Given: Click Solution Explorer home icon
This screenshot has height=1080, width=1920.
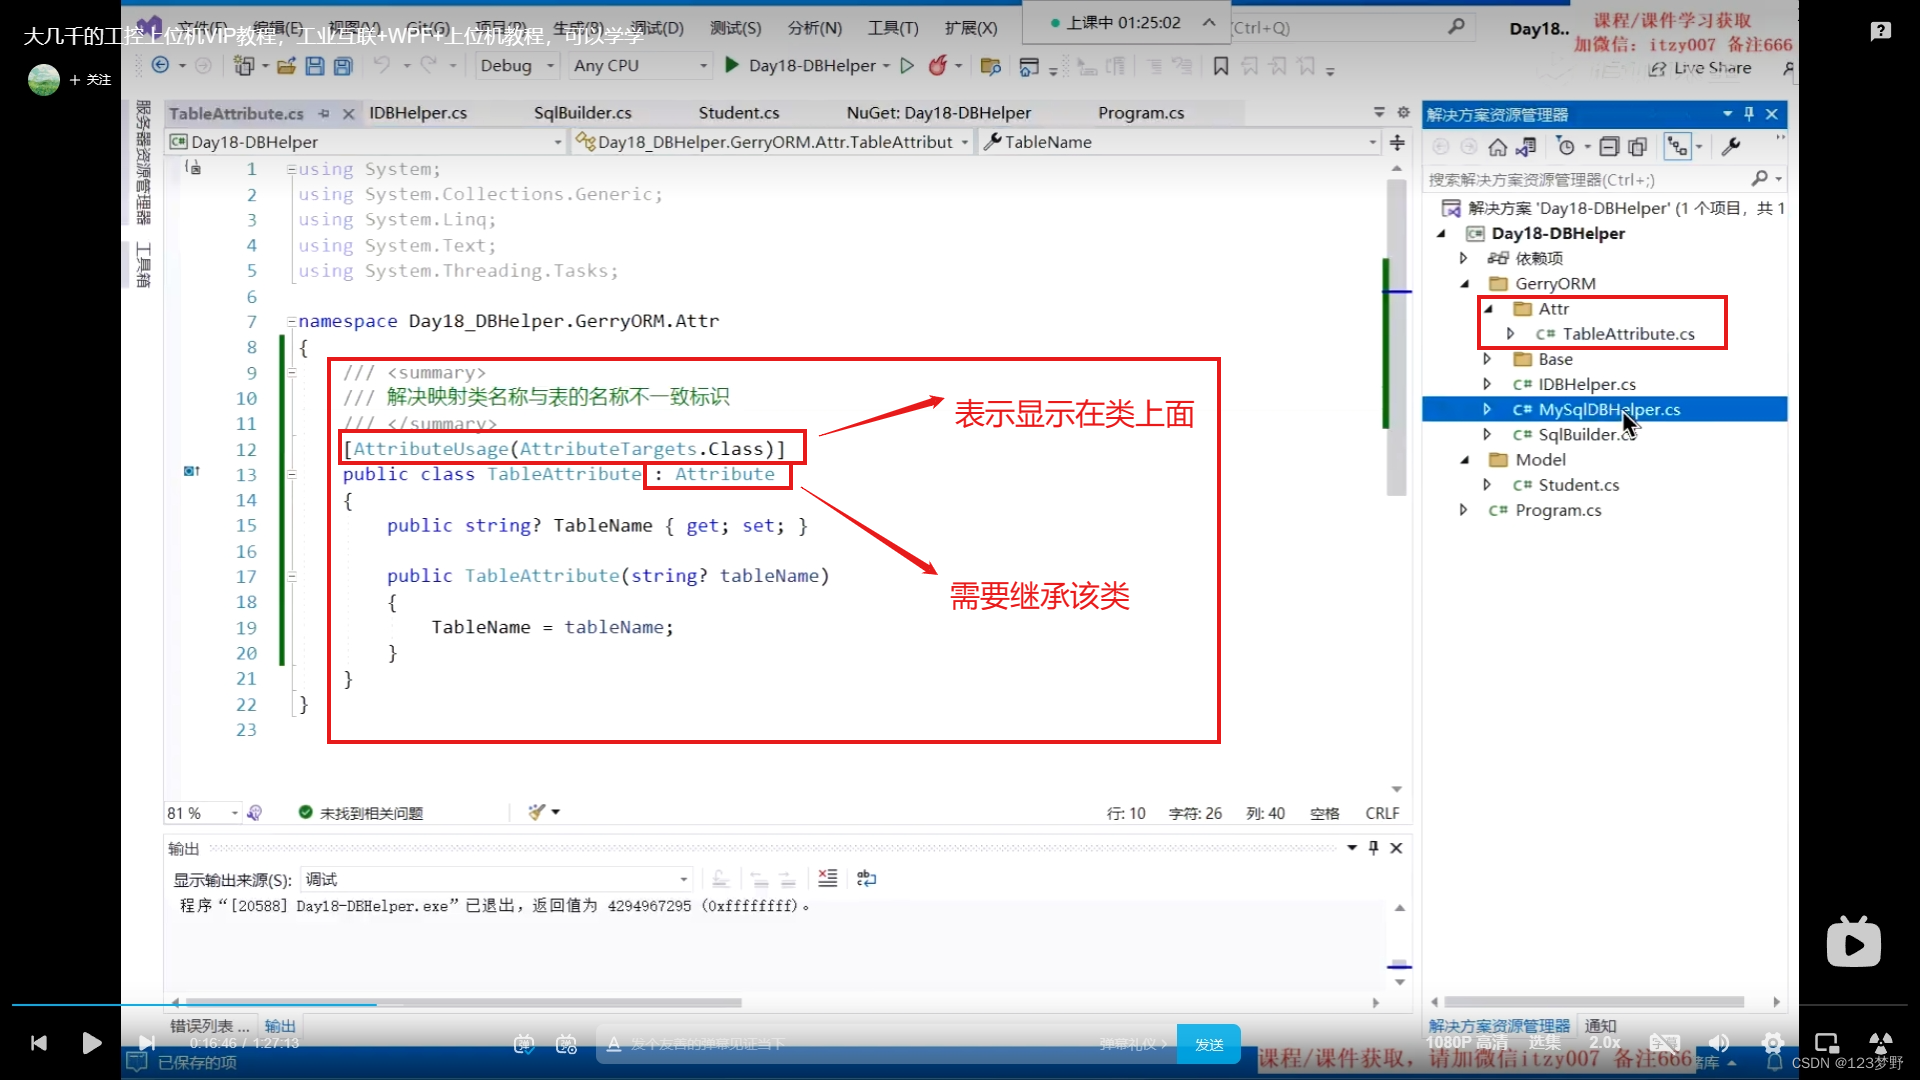Looking at the screenshot, I should coord(1497,147).
